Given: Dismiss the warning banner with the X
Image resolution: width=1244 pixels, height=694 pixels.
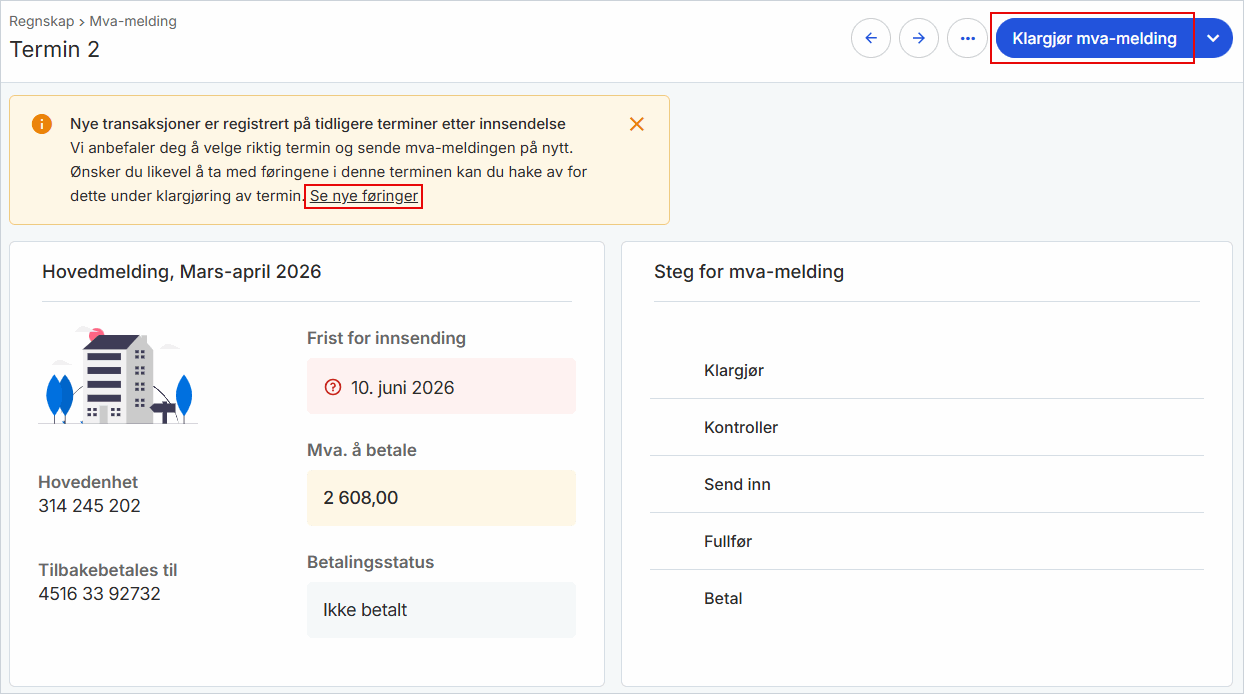Looking at the screenshot, I should pos(637,124).
